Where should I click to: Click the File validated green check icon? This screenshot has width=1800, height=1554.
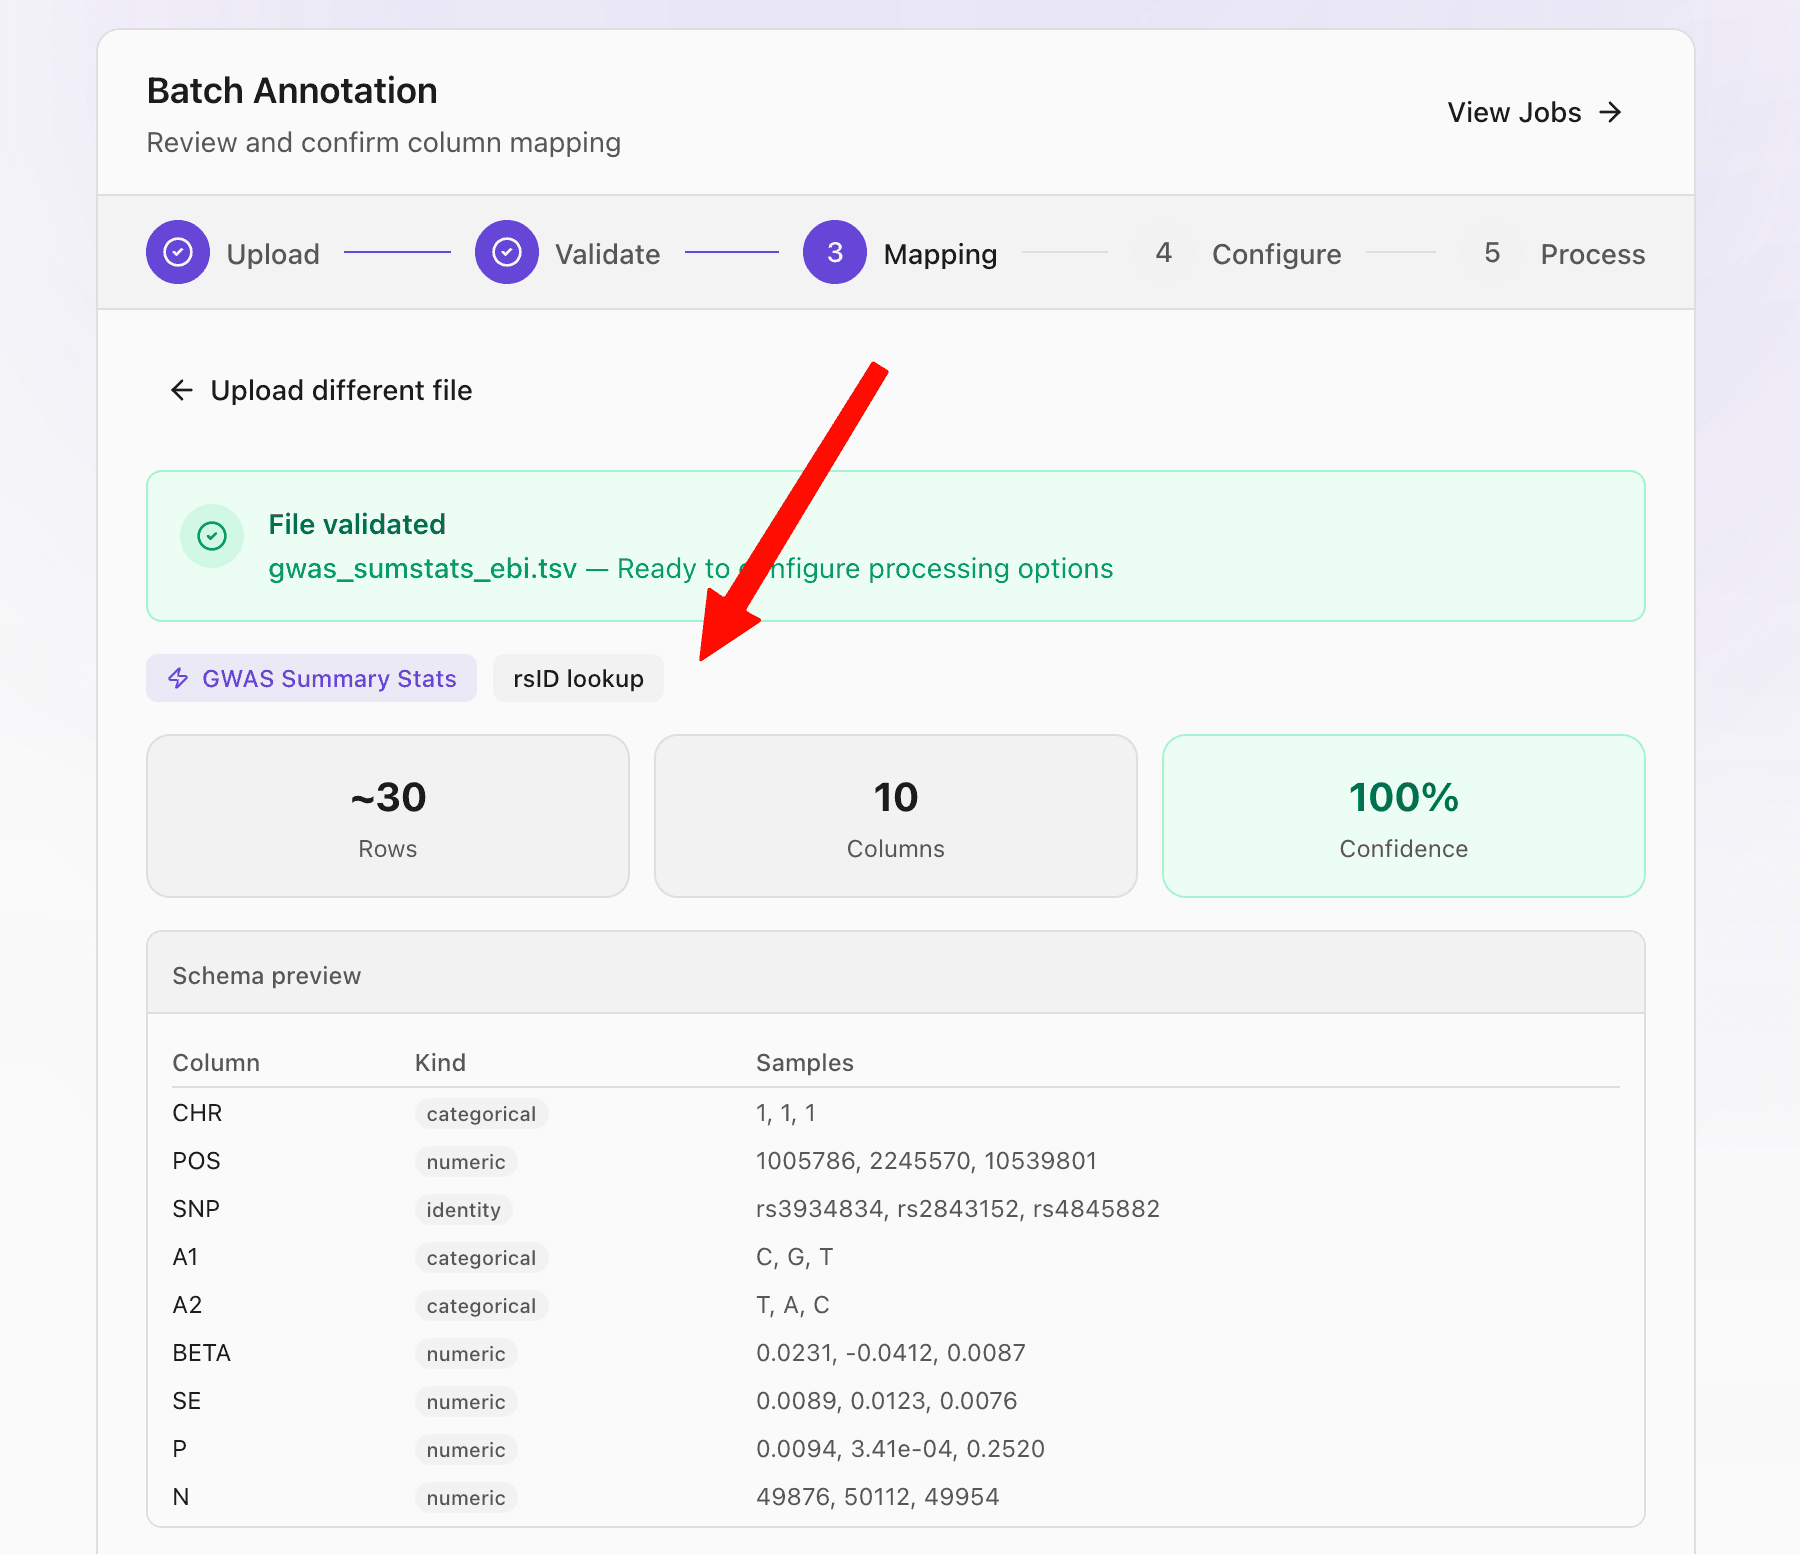[212, 536]
